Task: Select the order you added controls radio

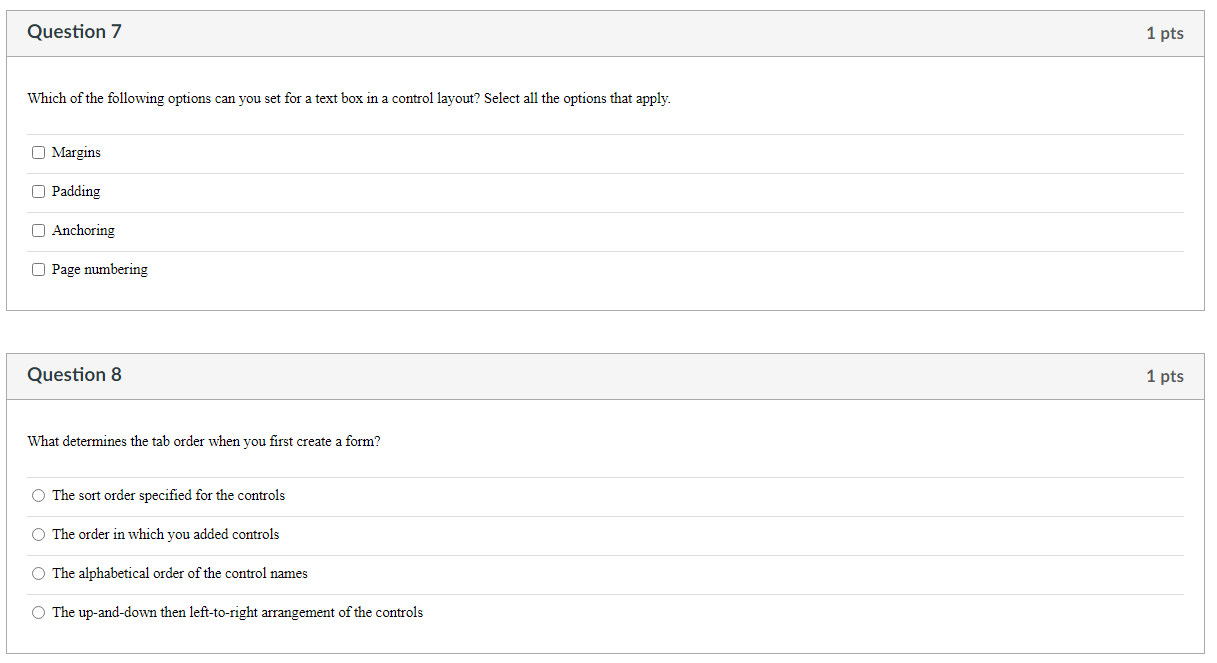Action: pos(38,535)
